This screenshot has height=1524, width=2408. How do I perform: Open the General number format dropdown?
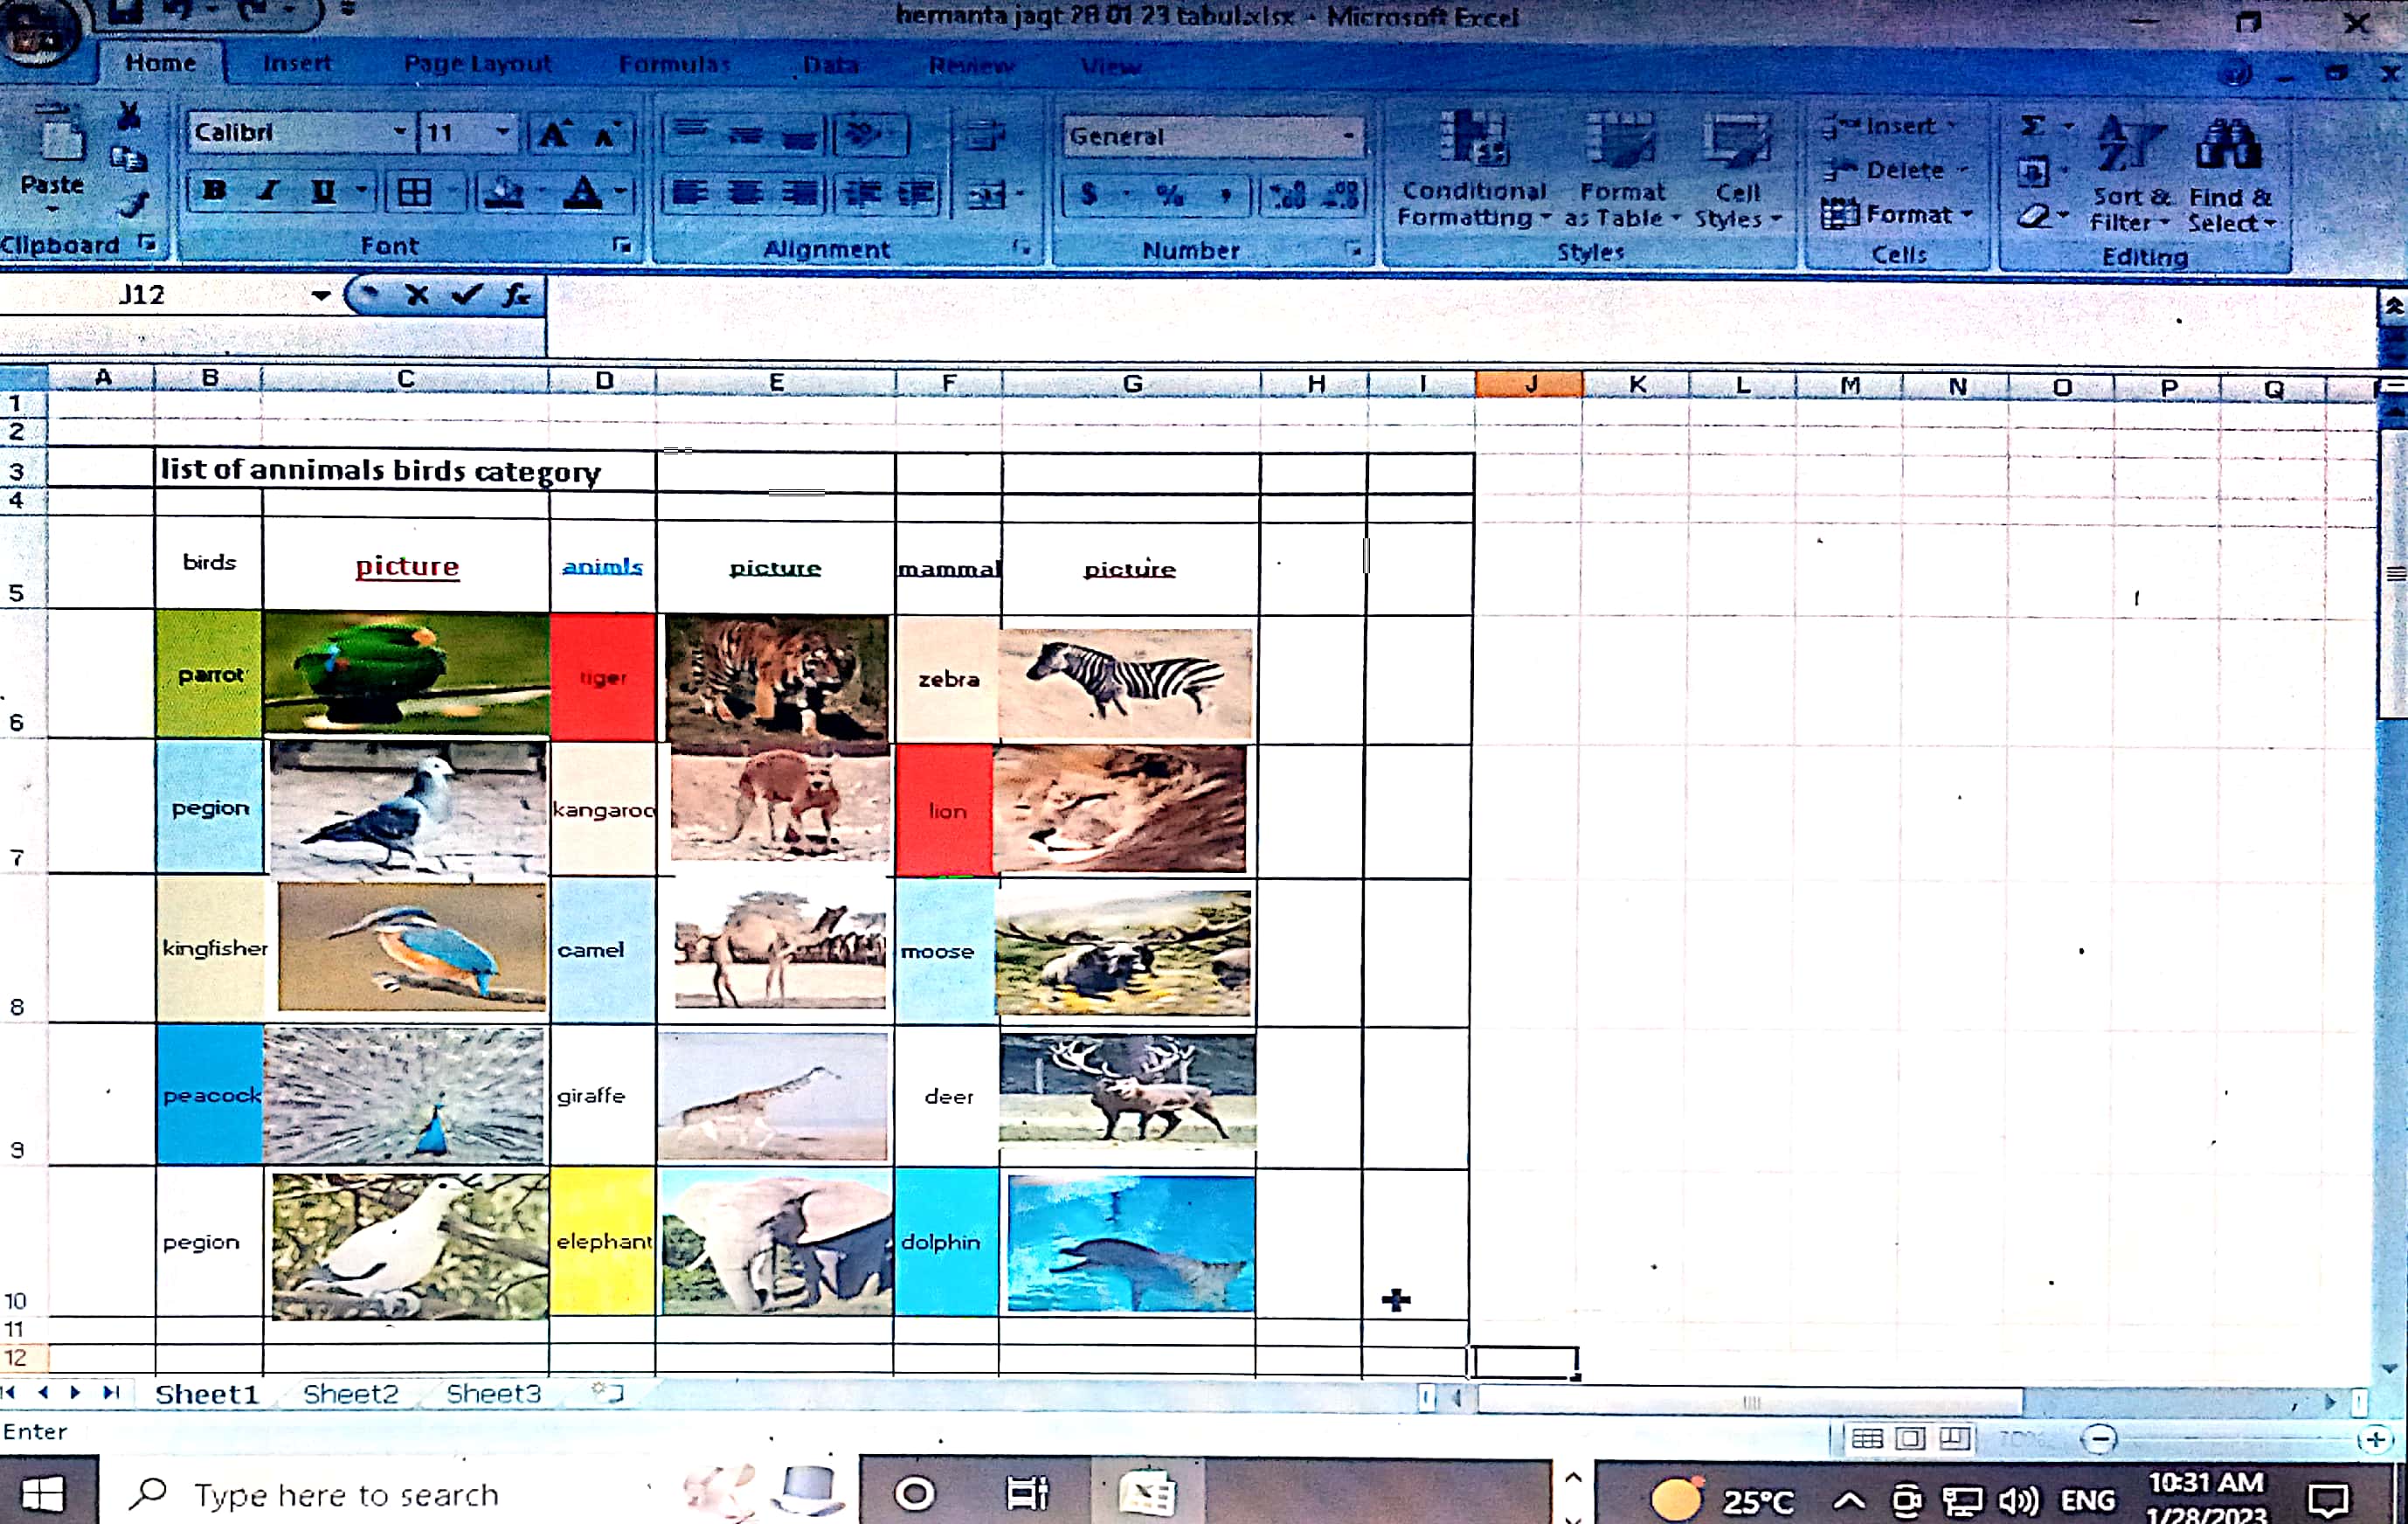tap(1348, 136)
